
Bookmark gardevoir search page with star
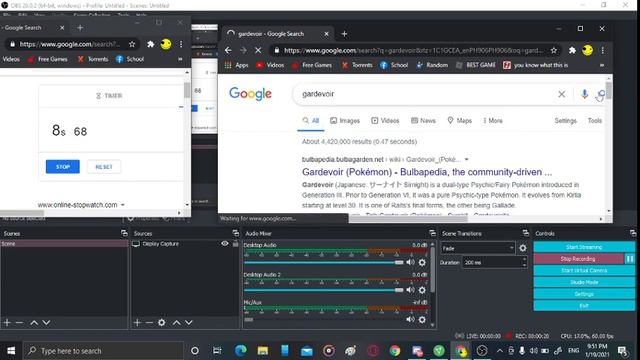(553, 50)
